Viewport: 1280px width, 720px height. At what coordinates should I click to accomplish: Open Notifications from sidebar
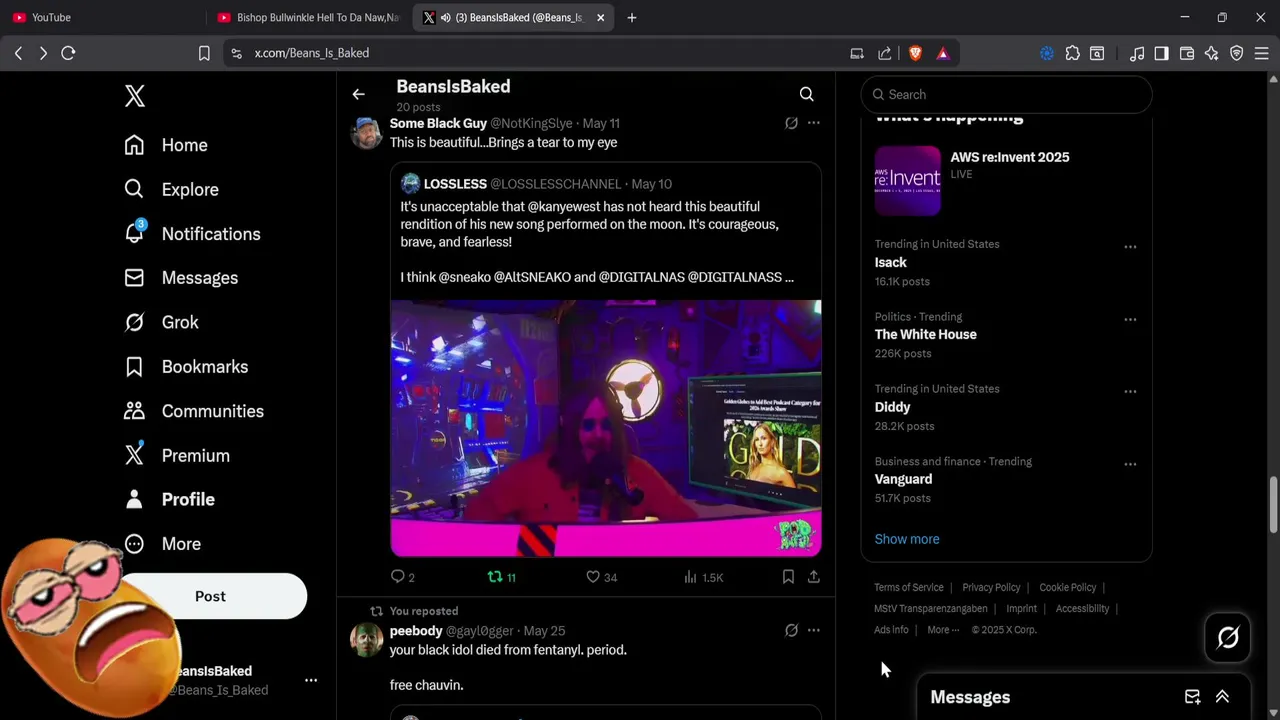pyautogui.click(x=192, y=234)
